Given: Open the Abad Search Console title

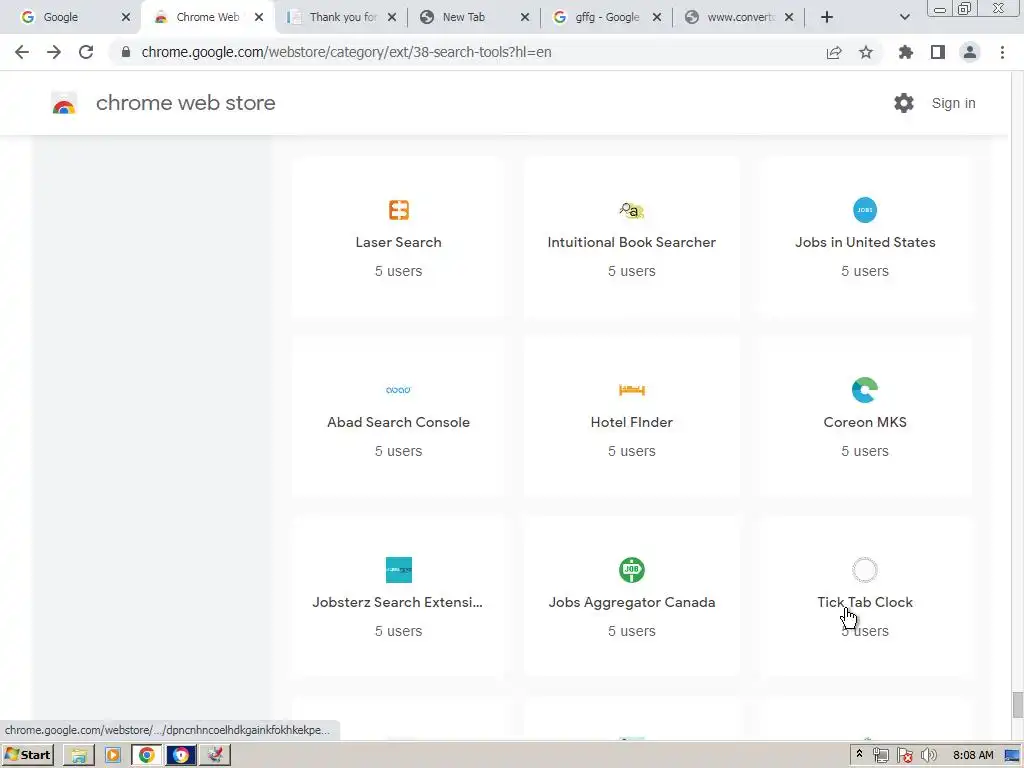Looking at the screenshot, I should (x=398, y=423).
